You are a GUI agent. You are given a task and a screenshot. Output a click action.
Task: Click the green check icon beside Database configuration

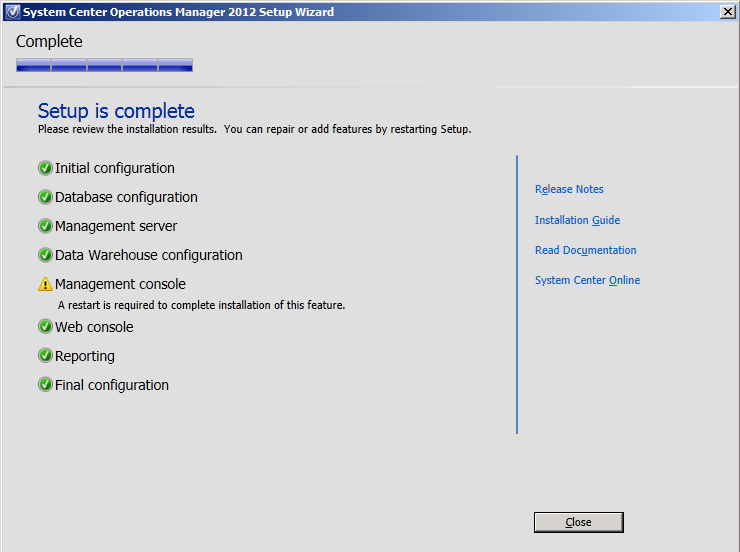point(45,197)
